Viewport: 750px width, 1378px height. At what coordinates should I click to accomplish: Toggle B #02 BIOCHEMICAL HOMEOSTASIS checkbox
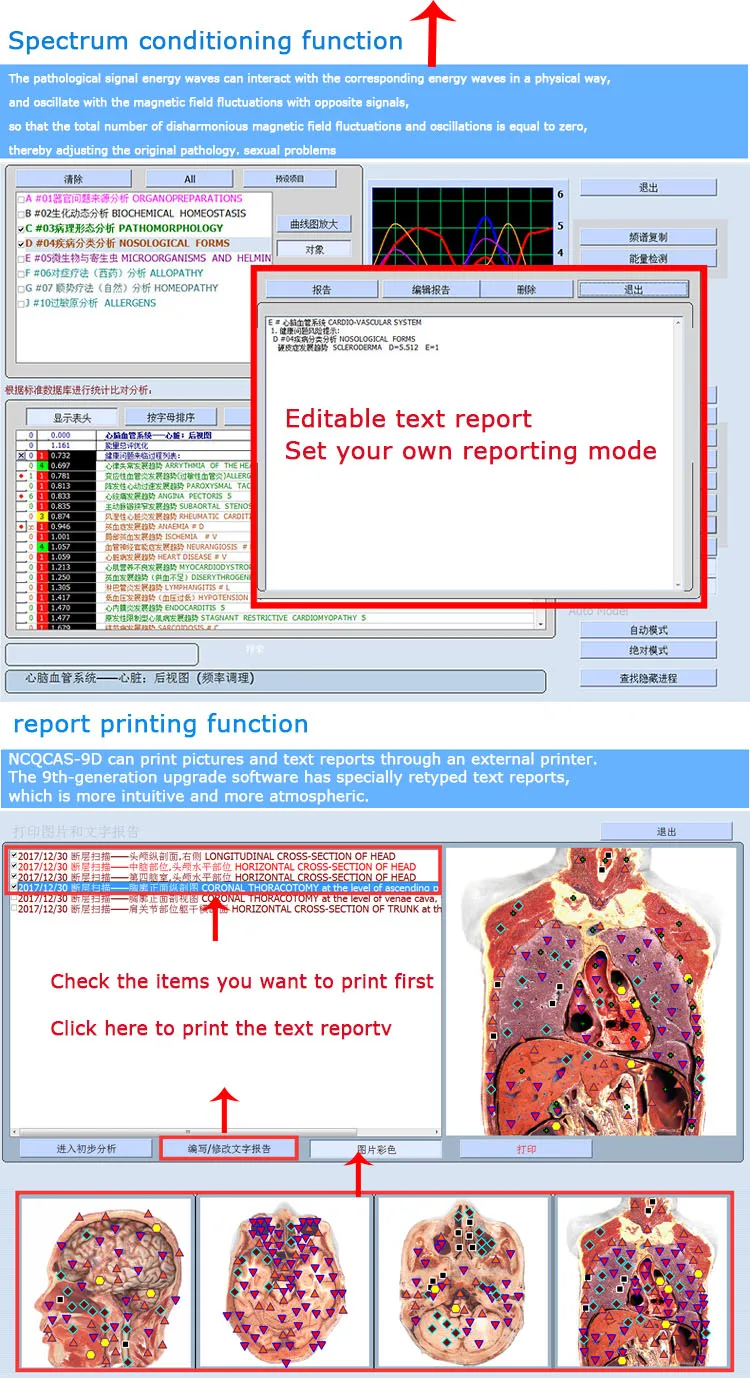21,213
